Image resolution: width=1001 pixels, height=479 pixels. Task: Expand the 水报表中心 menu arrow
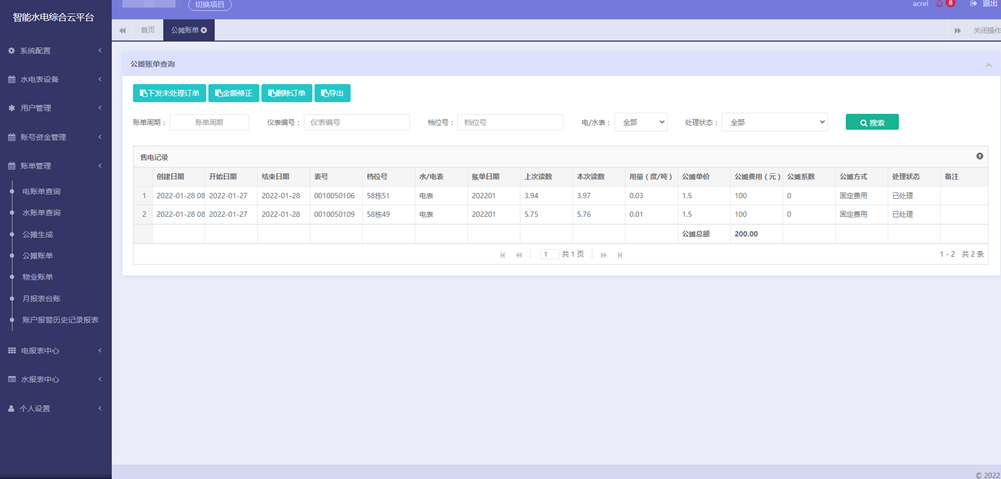point(100,379)
